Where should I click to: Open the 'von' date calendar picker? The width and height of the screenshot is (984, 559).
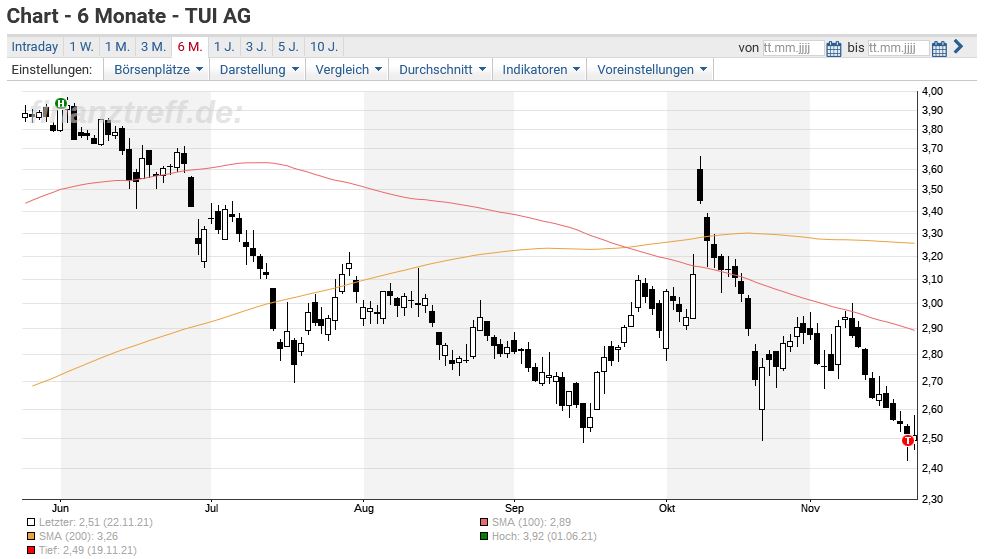(833, 48)
